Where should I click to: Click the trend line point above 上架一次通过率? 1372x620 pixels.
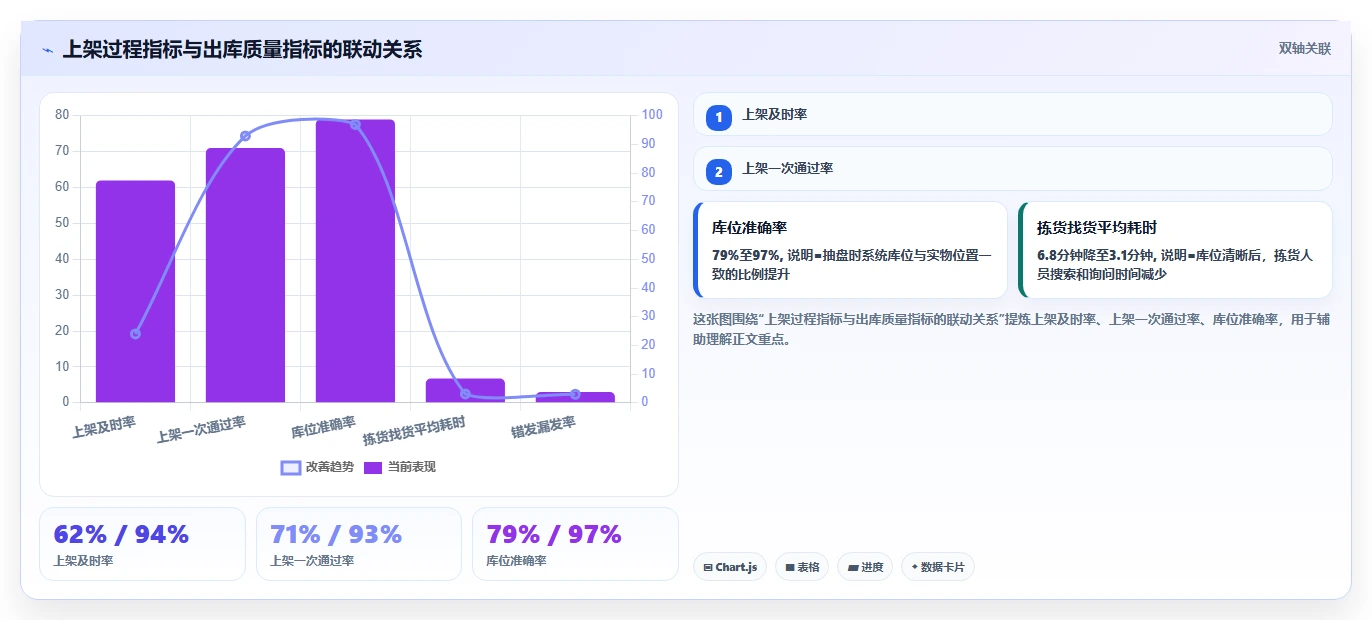click(245, 136)
